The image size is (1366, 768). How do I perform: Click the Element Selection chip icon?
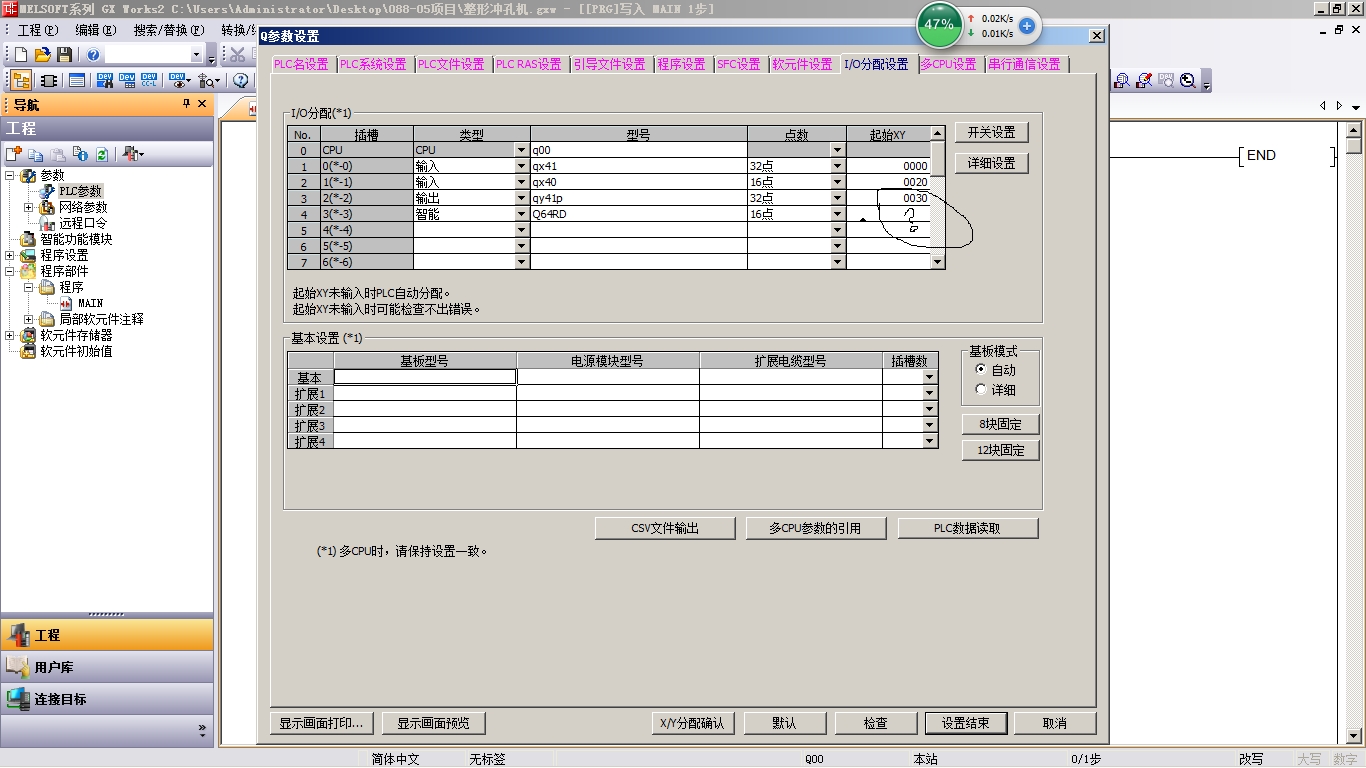48,80
